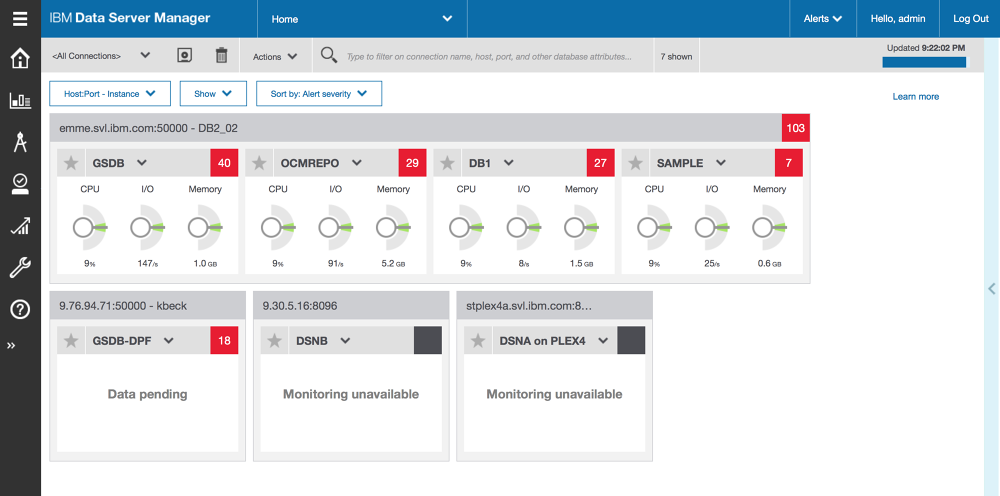Open the DSNB dropdown chevron
The width and height of the screenshot is (1000, 496).
click(345, 340)
